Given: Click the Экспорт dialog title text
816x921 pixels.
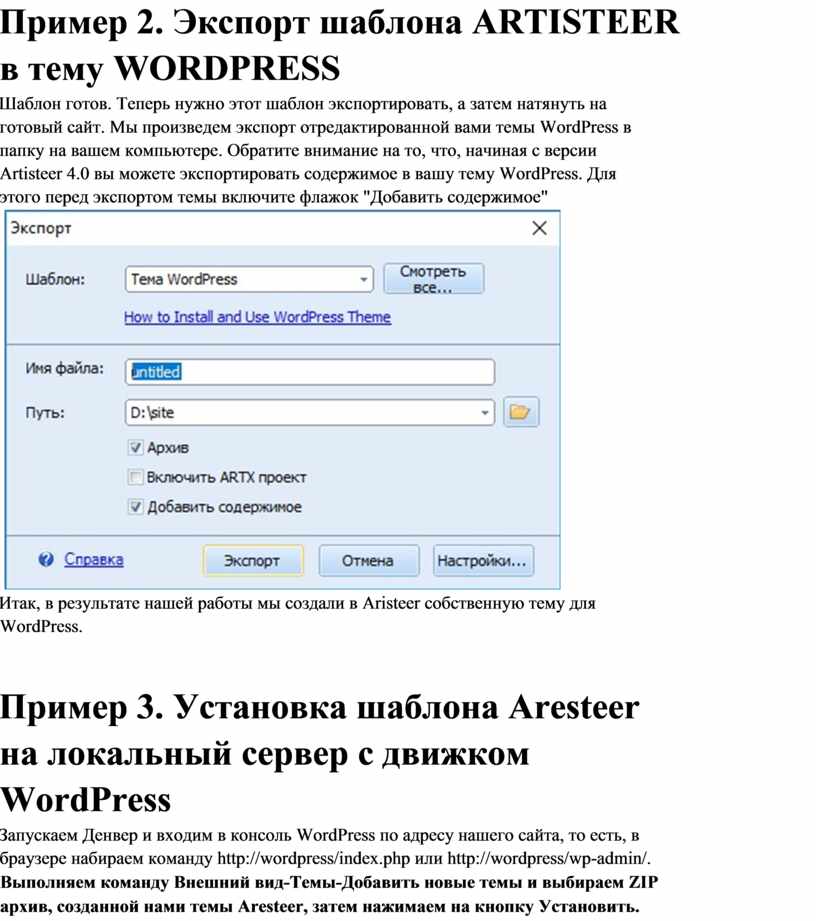Looking at the screenshot, I should pos(41,228).
